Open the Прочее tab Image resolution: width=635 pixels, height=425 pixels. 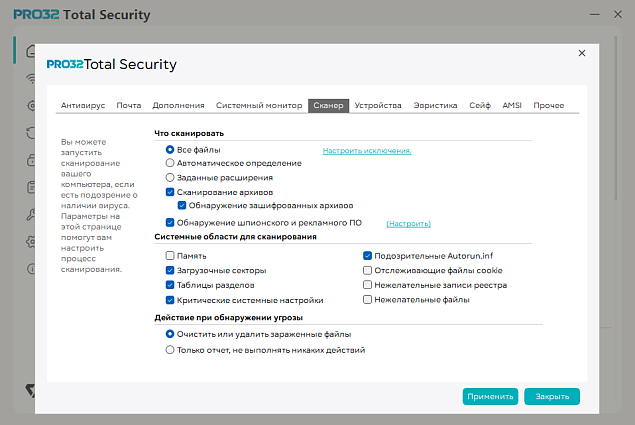click(x=548, y=105)
